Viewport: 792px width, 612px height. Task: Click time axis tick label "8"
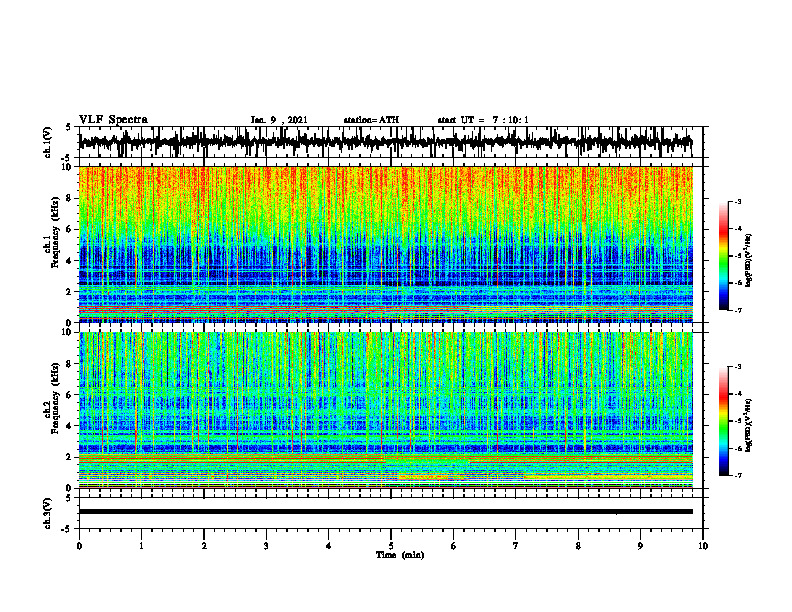pos(578,546)
